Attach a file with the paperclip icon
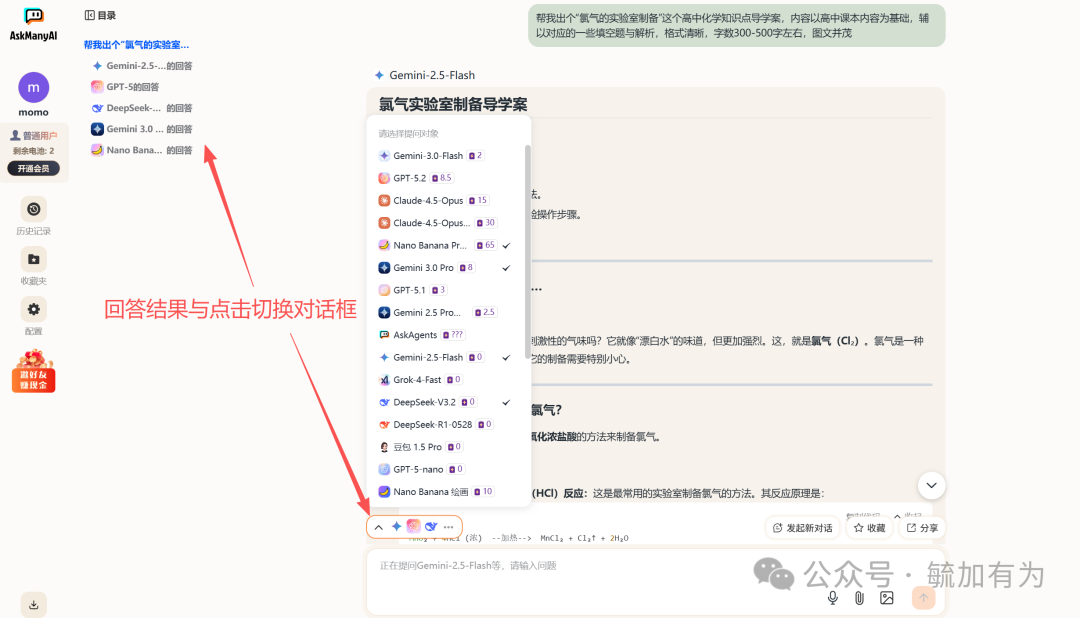Viewport: 1080px width, 618px height. [x=859, y=597]
